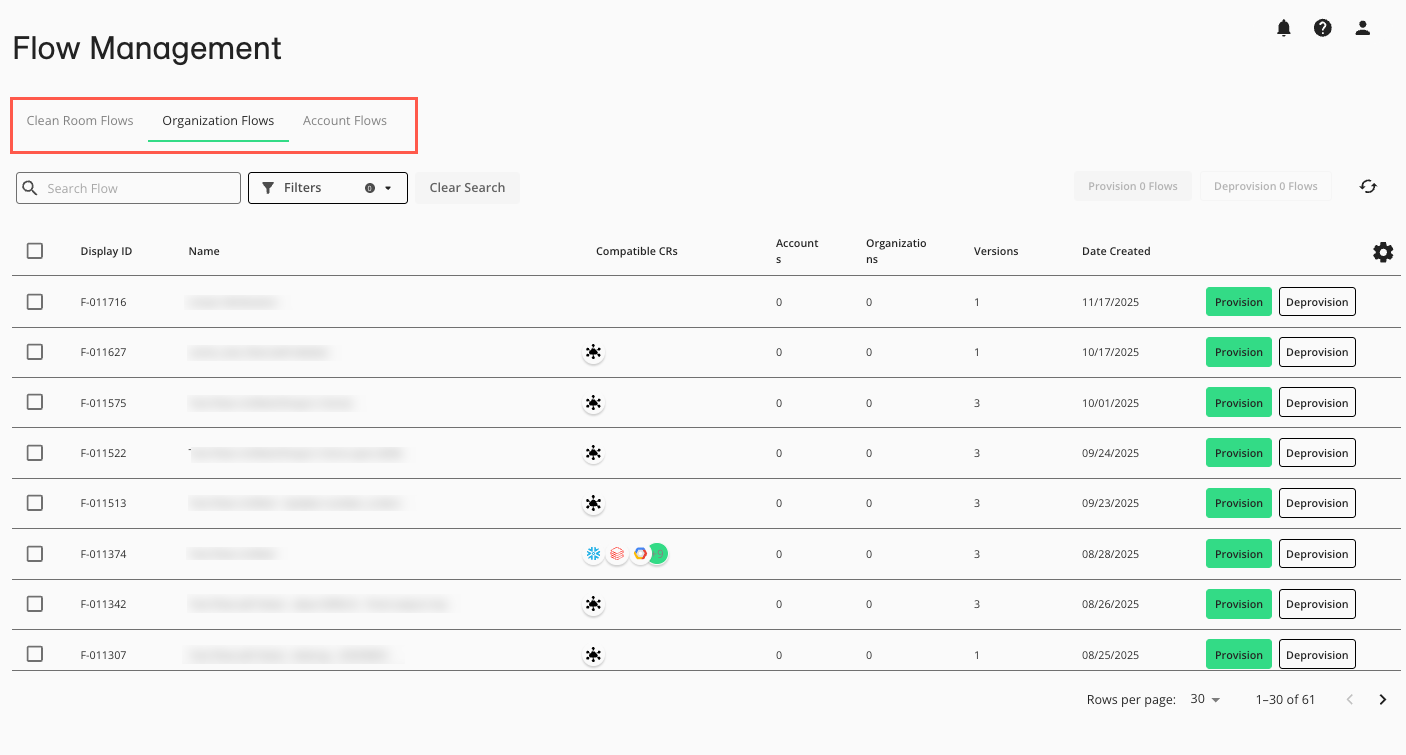Click the Snowflake icon in row F-011374
Image resolution: width=1406 pixels, height=755 pixels.
click(594, 554)
